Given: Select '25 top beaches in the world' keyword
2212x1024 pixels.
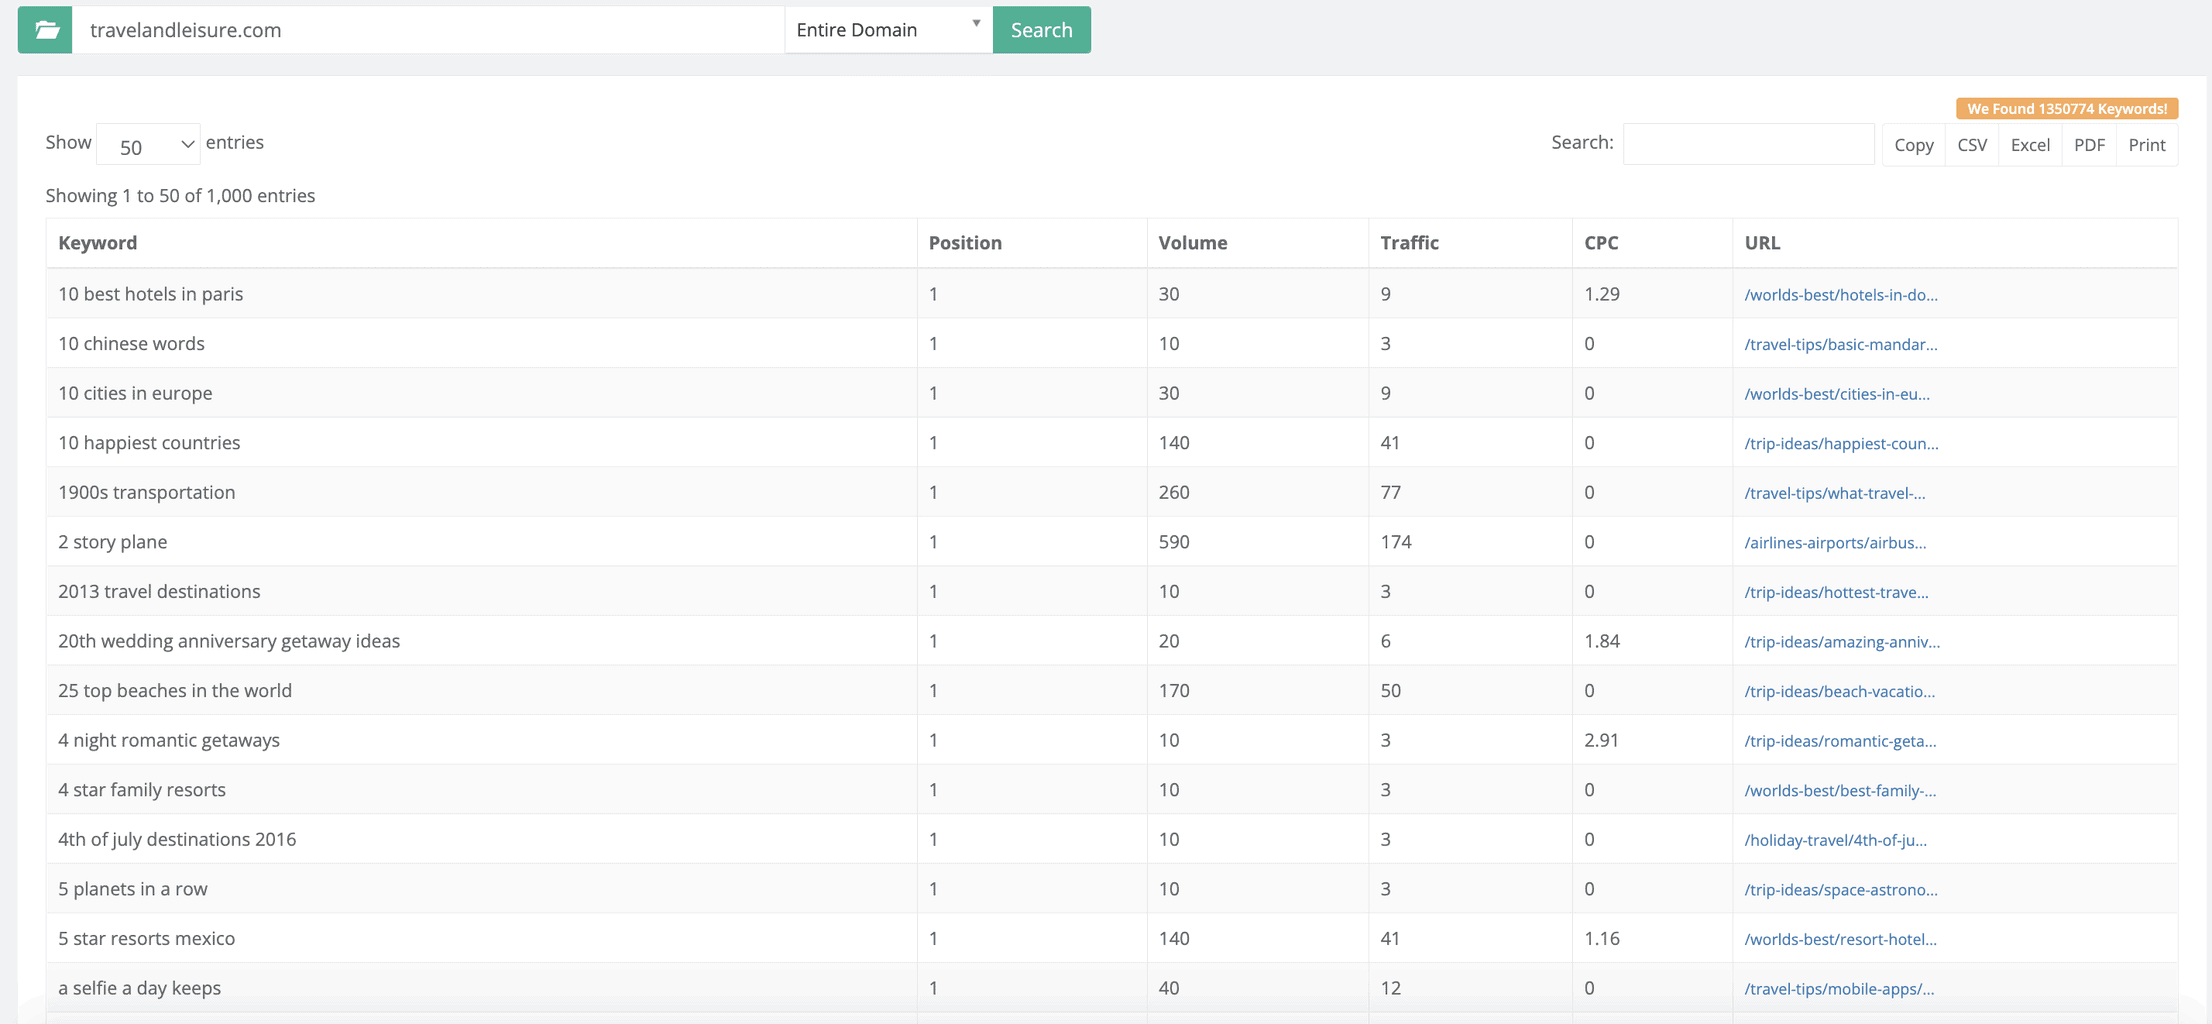Looking at the screenshot, I should pos(175,690).
